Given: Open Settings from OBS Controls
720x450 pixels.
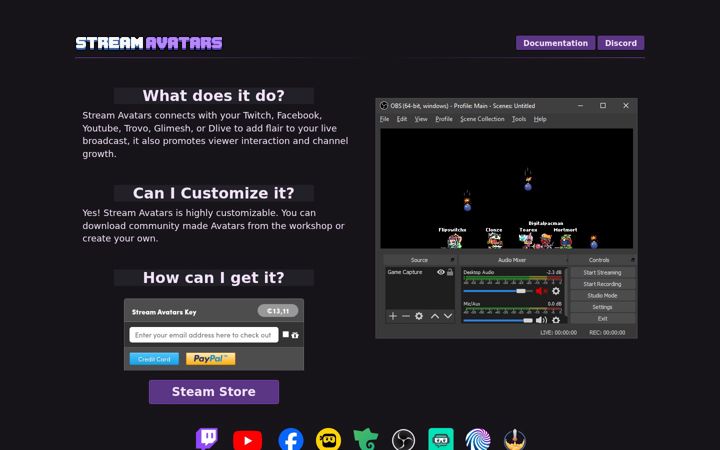Looking at the screenshot, I should (602, 307).
